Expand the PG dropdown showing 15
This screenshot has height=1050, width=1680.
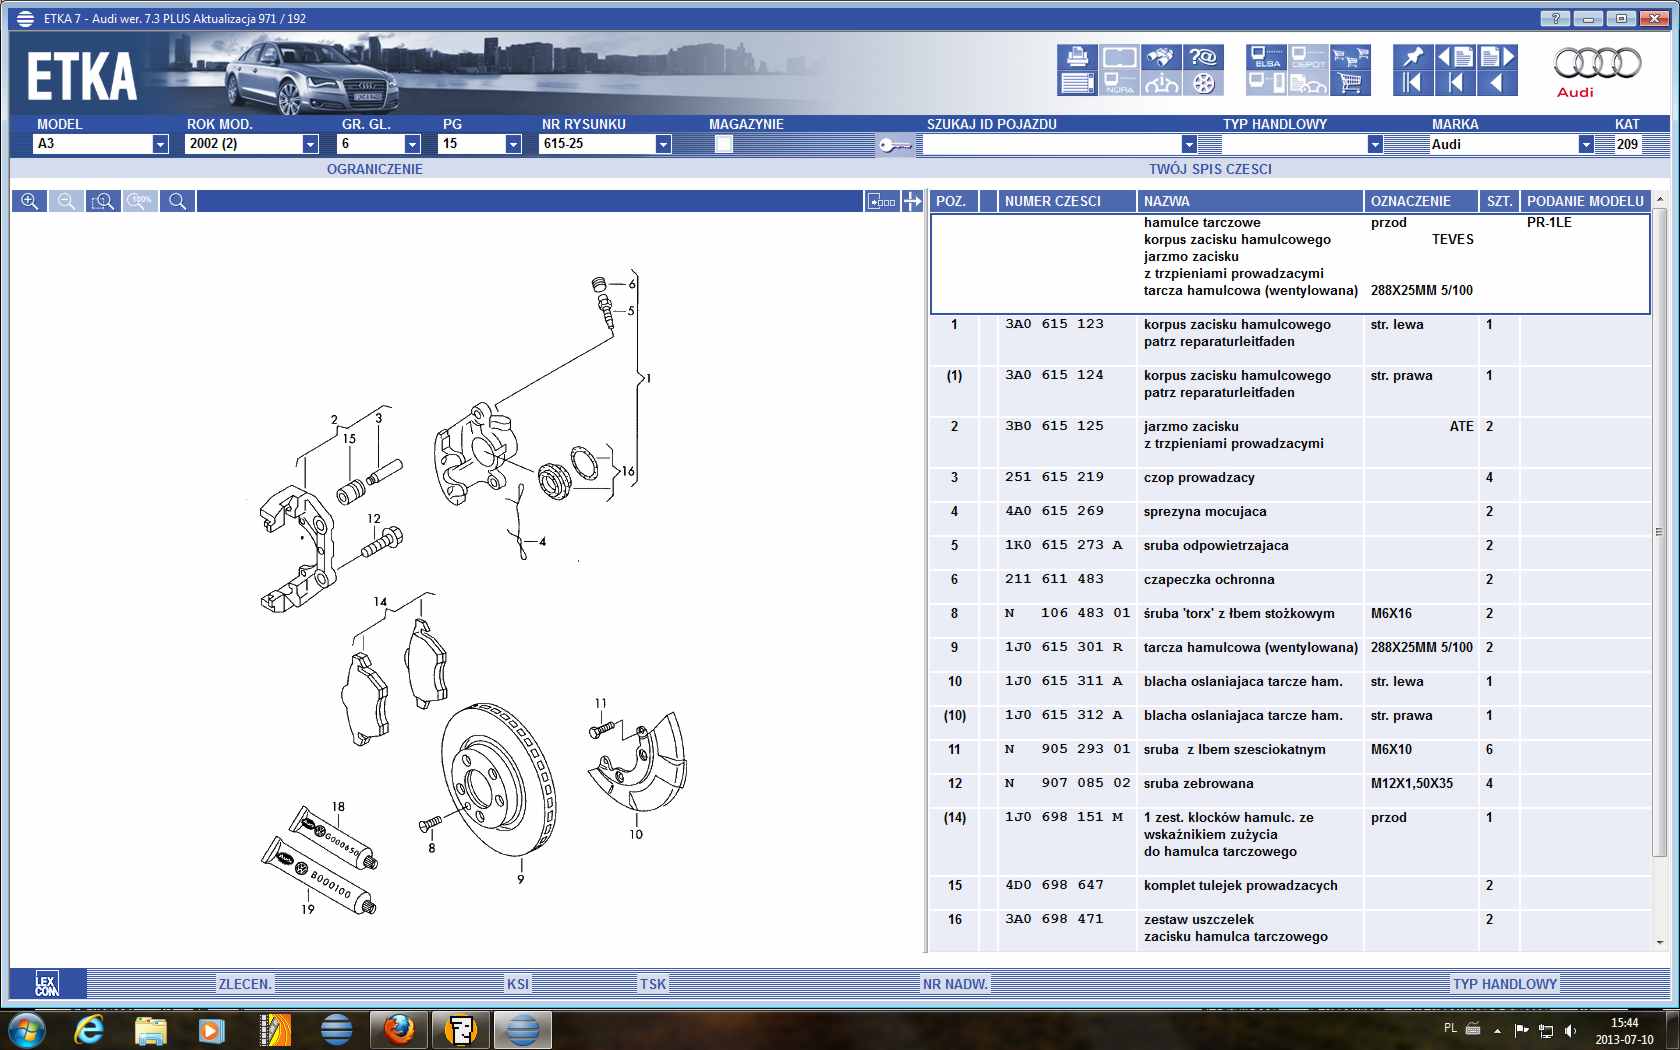click(513, 144)
